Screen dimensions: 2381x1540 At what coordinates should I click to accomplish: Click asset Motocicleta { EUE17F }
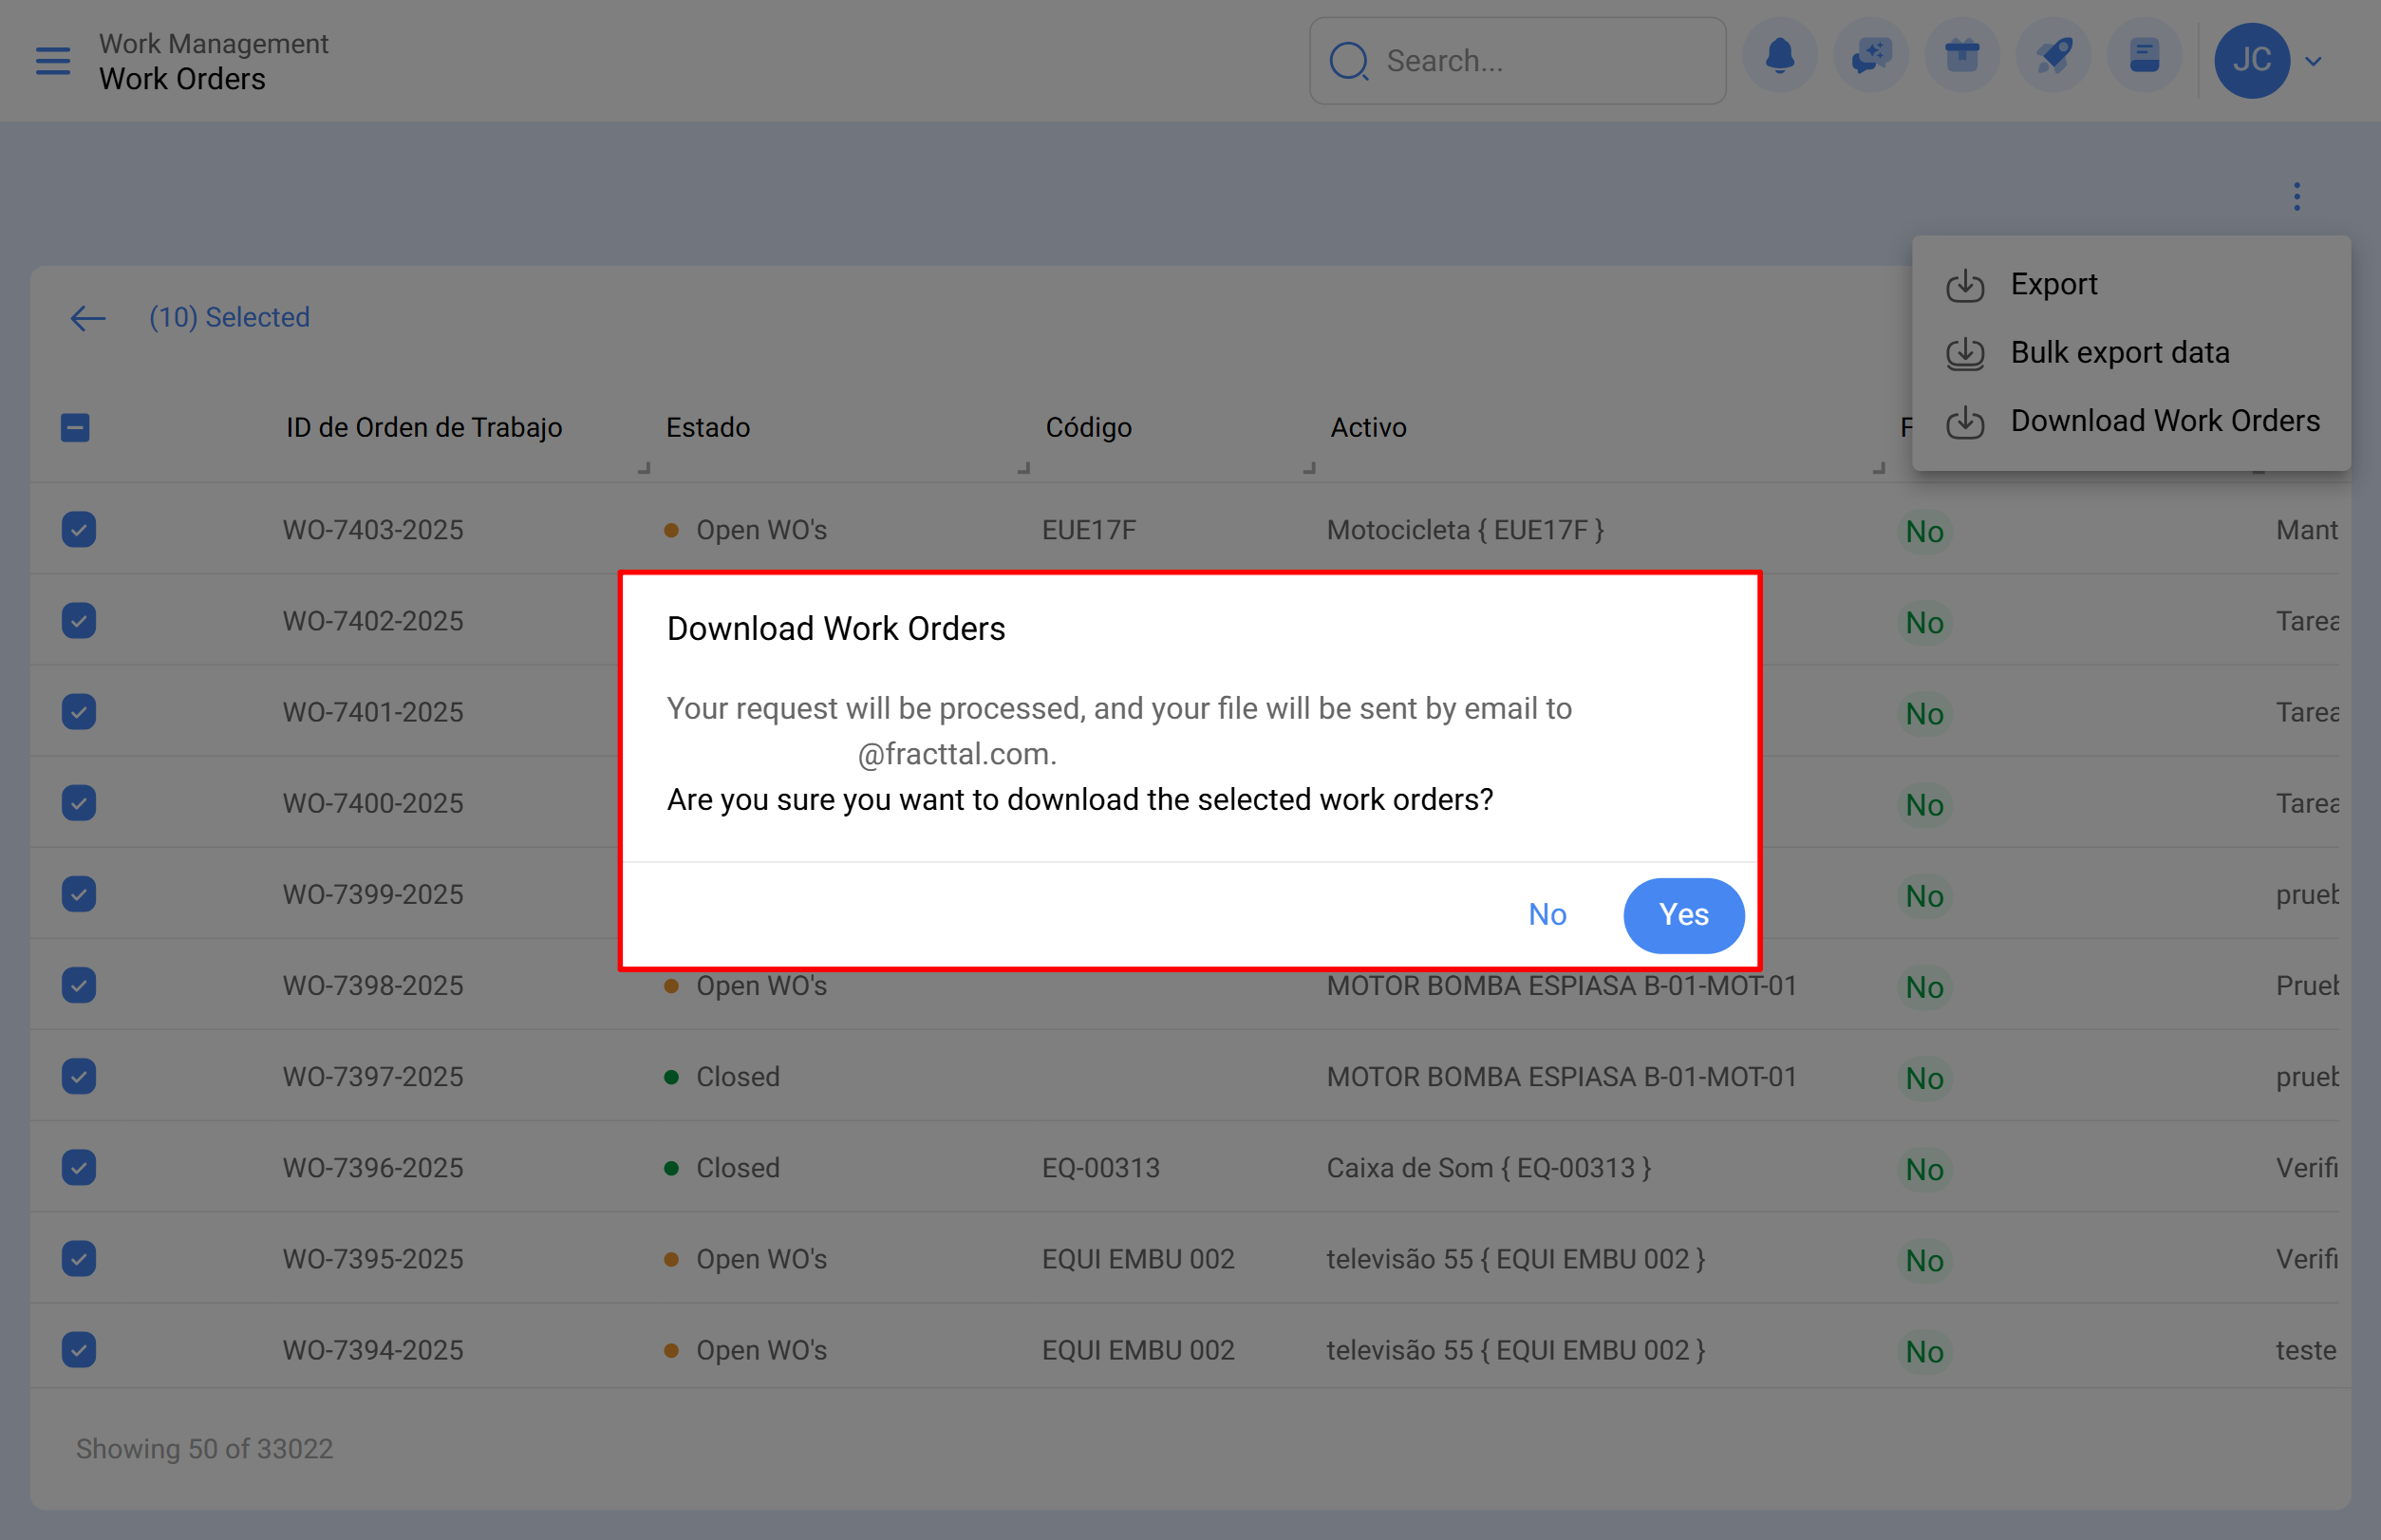(1465, 530)
